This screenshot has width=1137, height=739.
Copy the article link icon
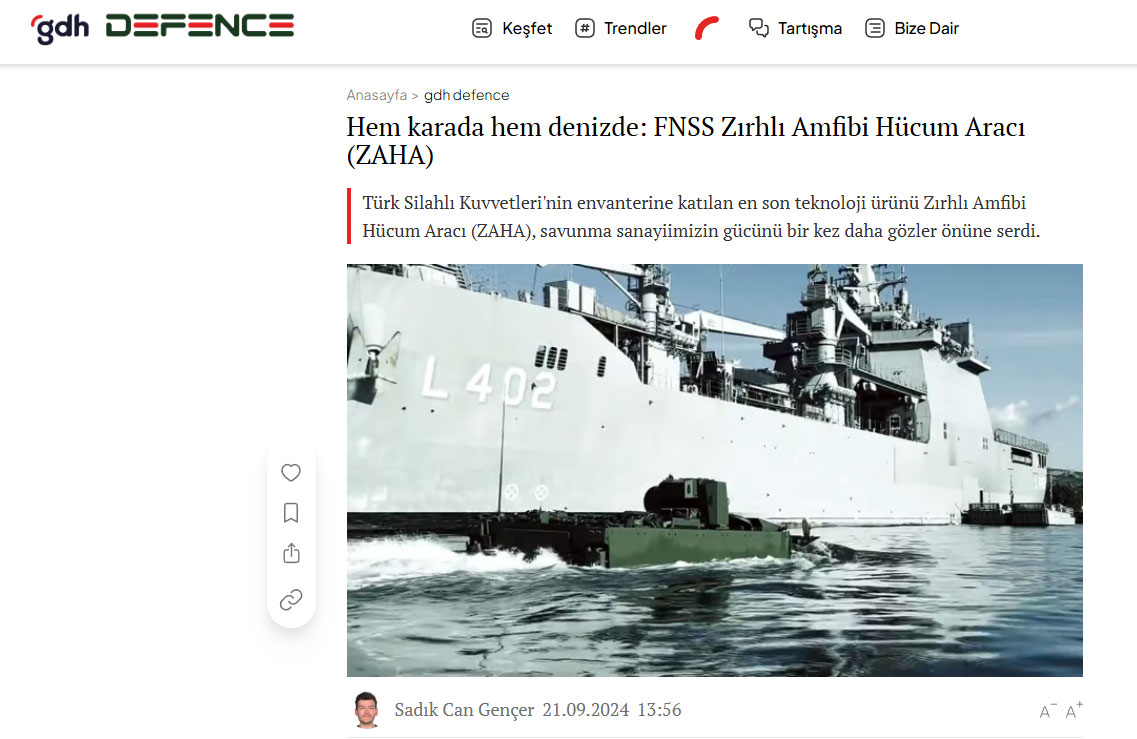coord(291,600)
